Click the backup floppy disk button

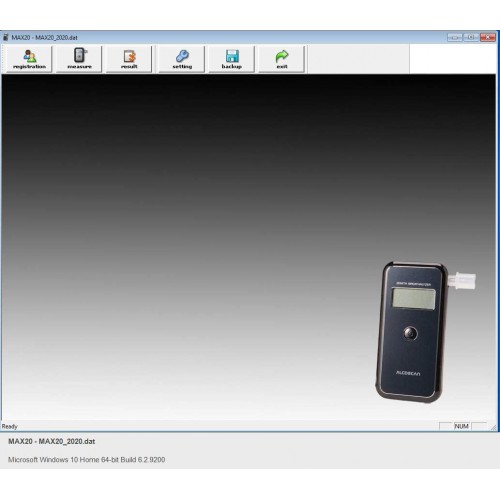[x=232, y=59]
